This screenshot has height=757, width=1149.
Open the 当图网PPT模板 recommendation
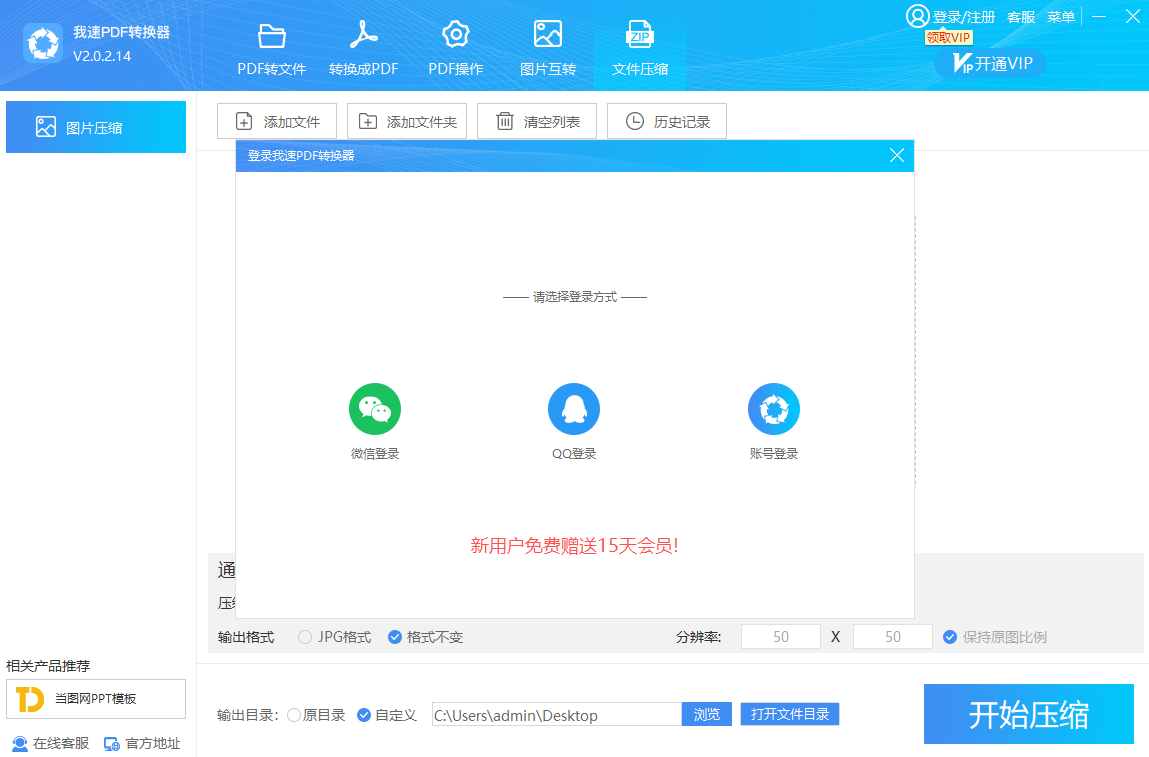(96, 699)
